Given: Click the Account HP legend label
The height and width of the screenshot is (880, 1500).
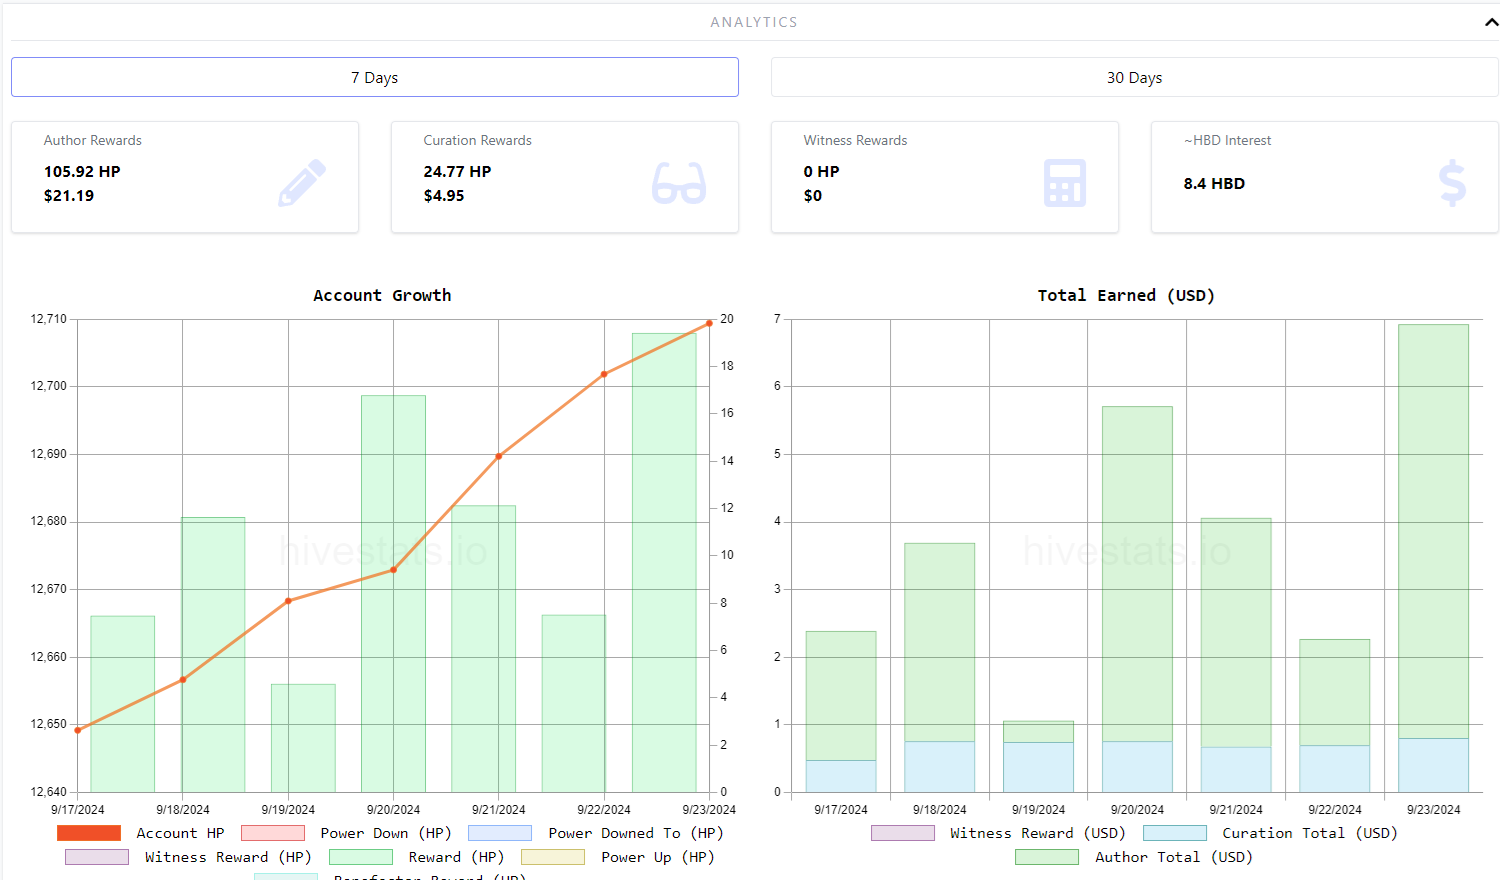Looking at the screenshot, I should [180, 833].
